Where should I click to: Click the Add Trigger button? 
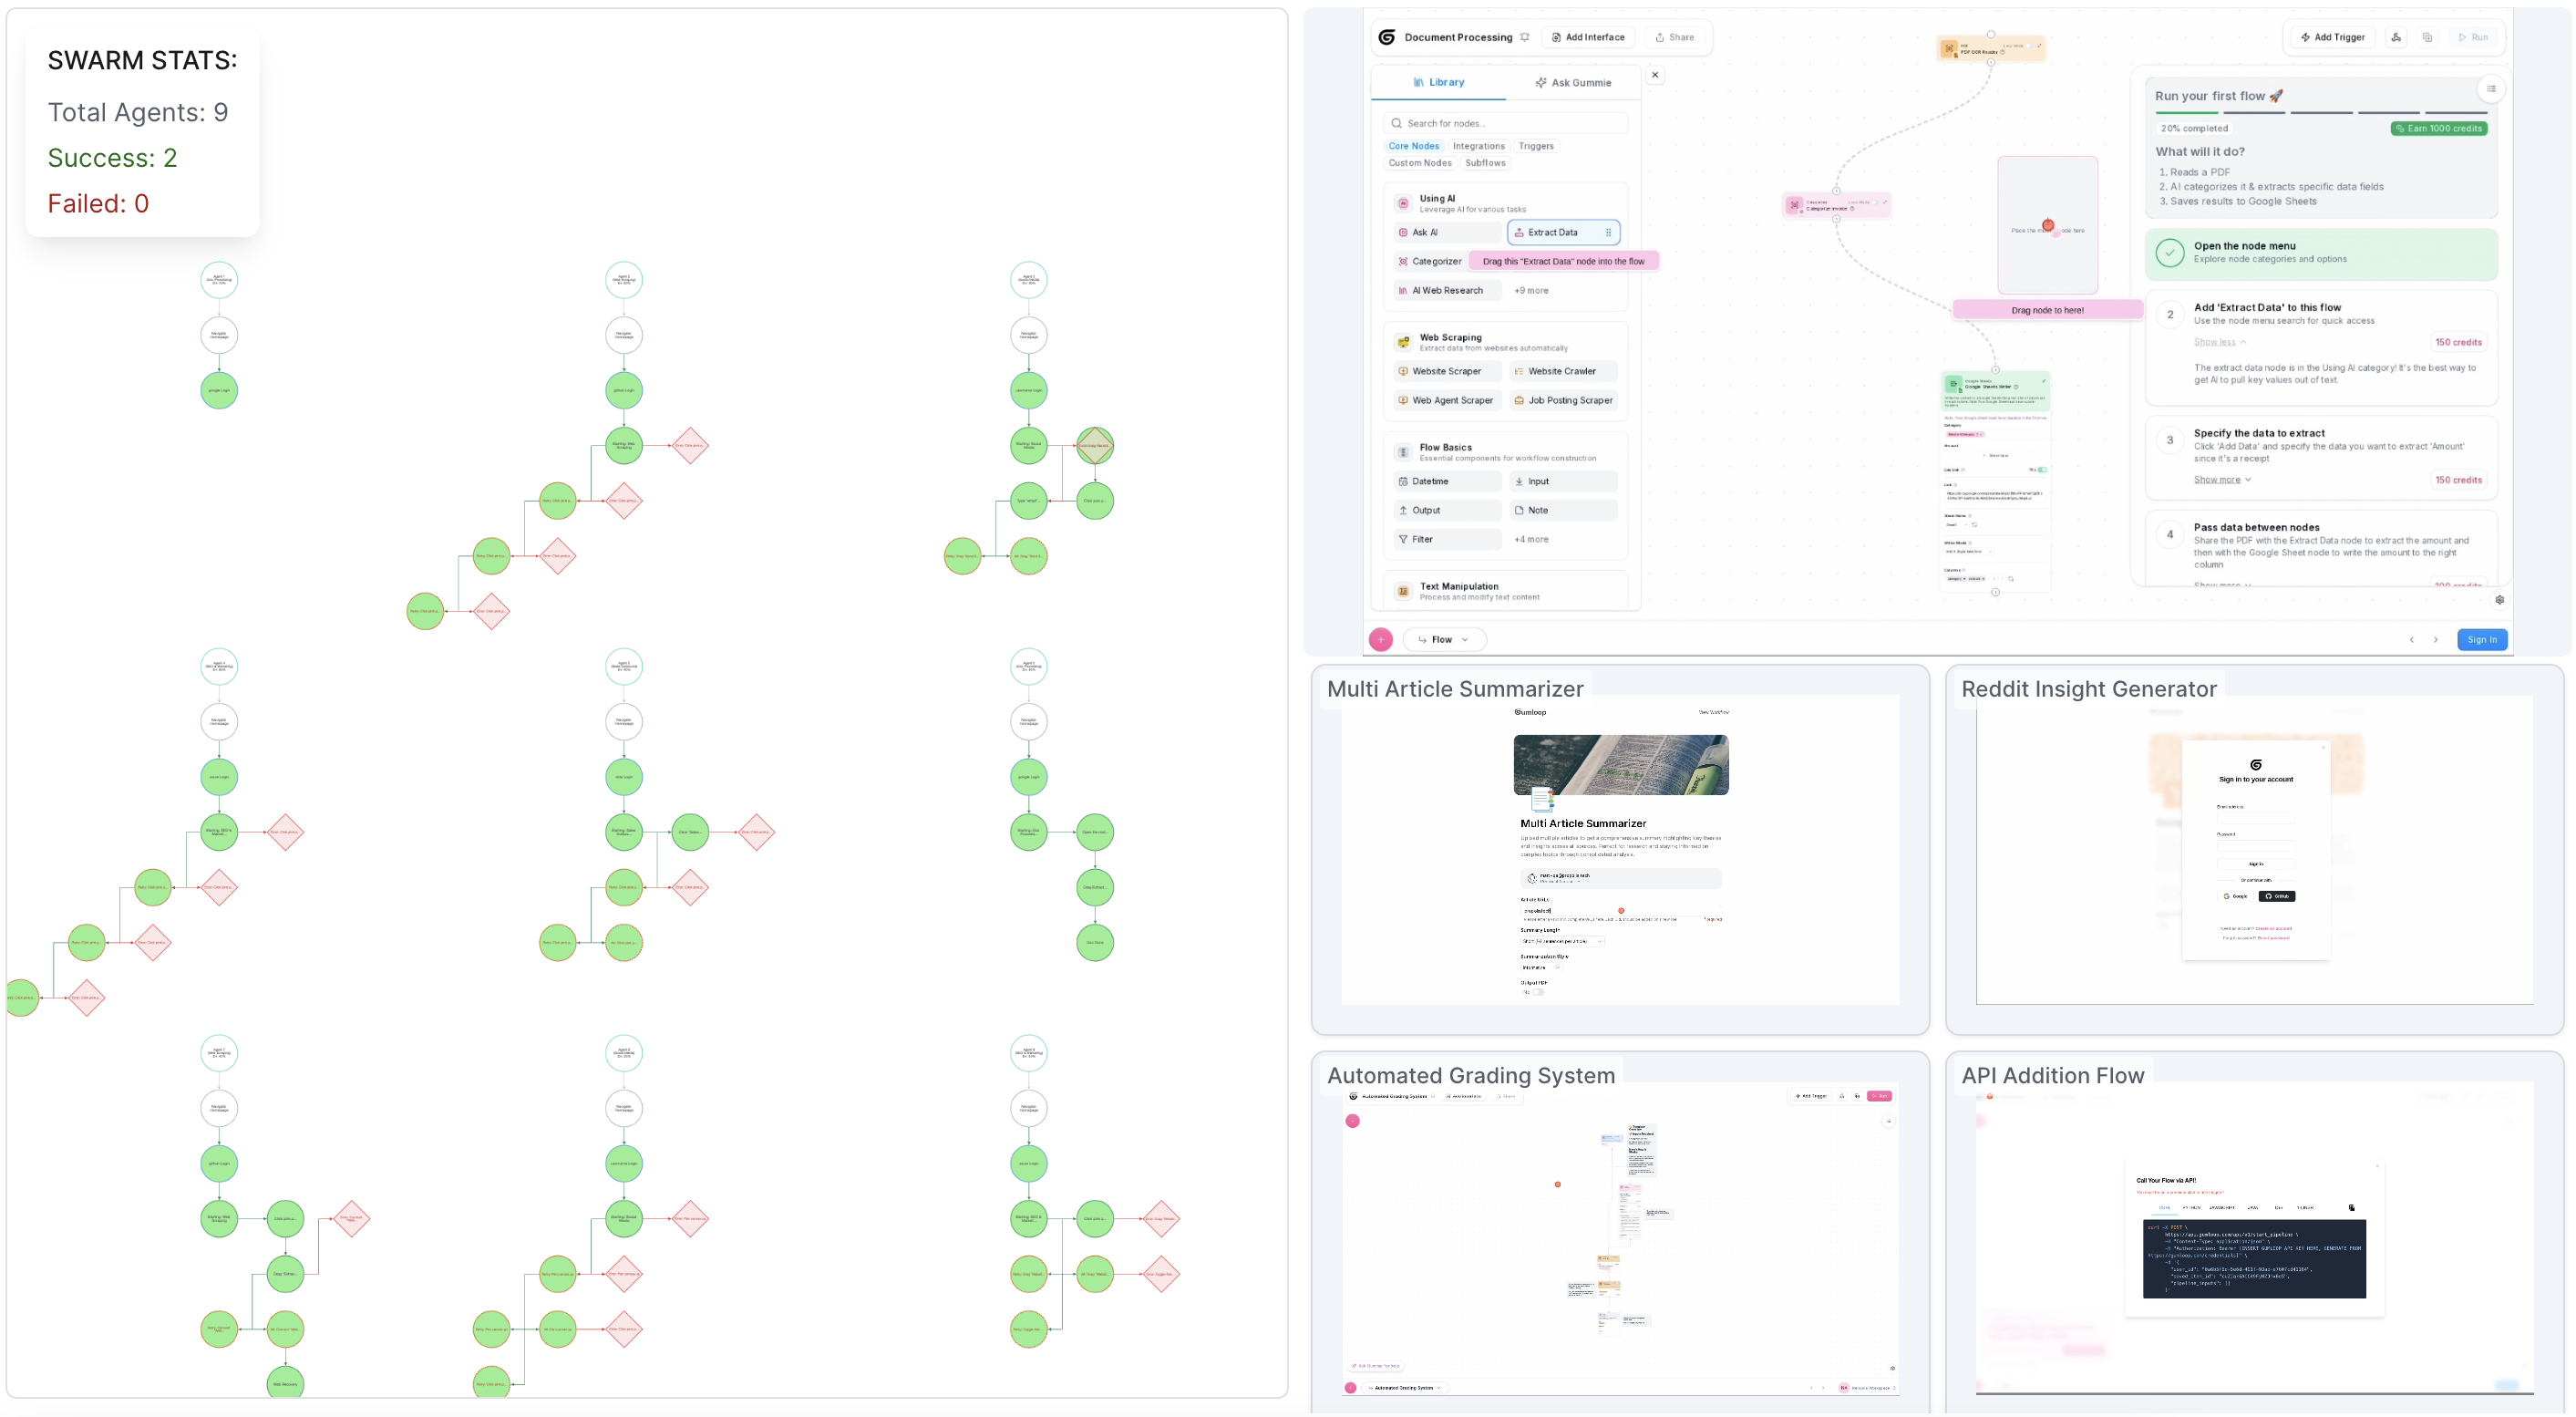pos(2332,37)
